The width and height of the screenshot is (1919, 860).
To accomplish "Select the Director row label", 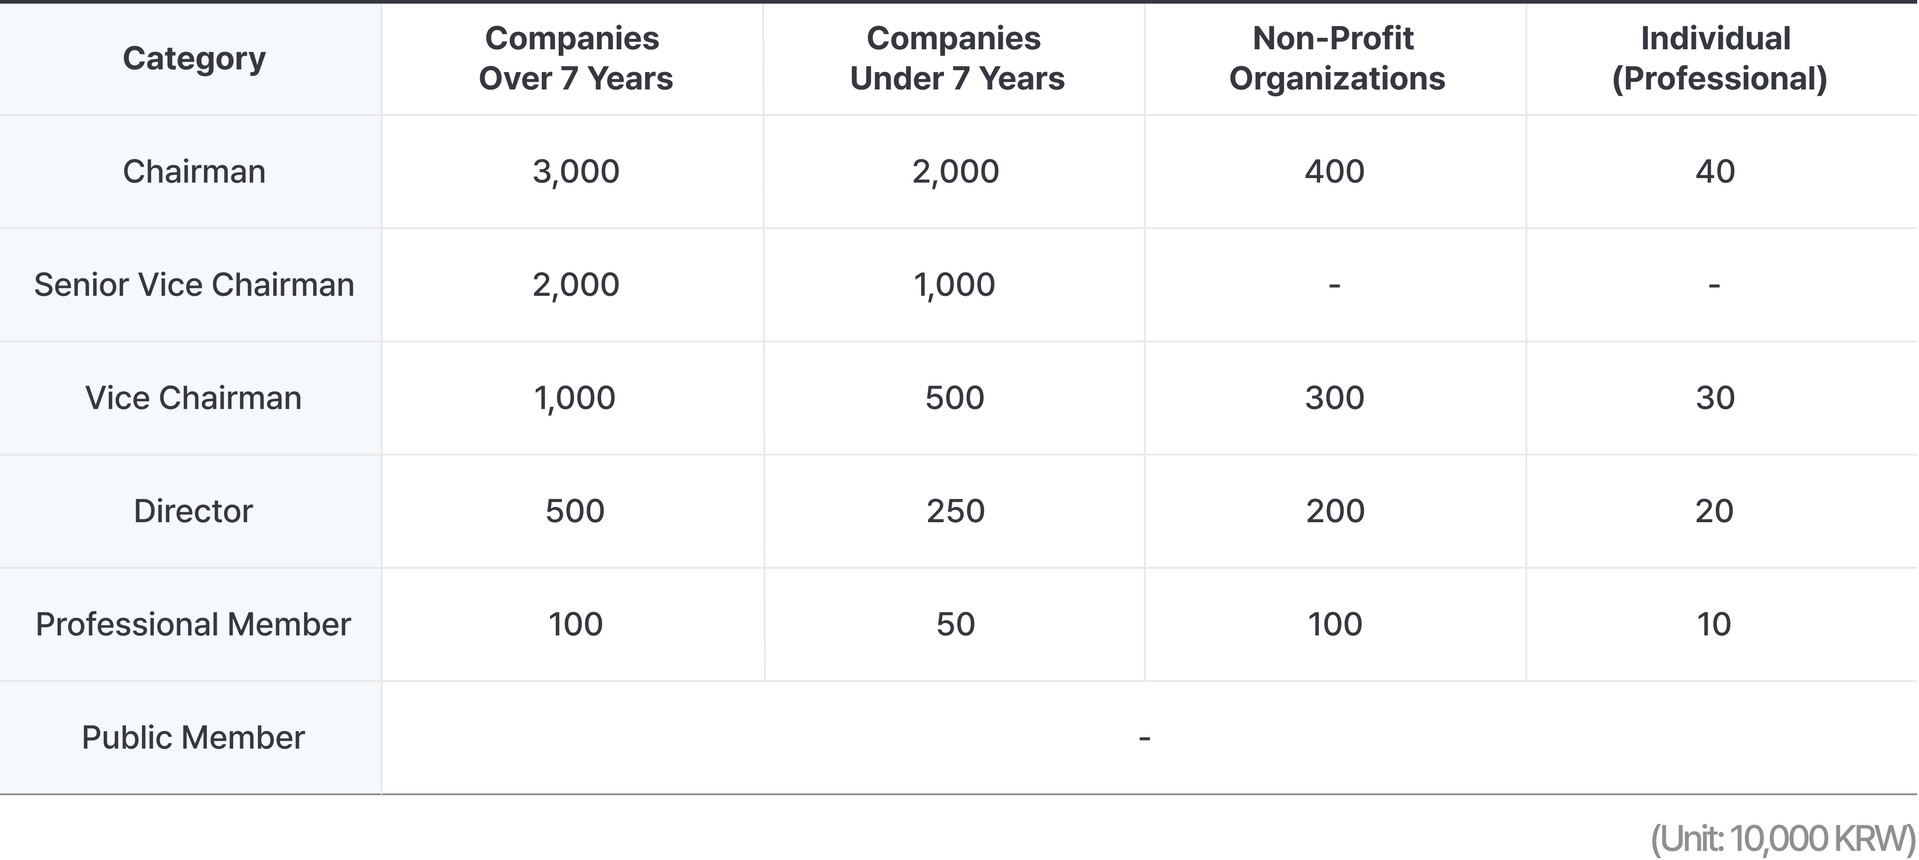I will (x=193, y=511).
